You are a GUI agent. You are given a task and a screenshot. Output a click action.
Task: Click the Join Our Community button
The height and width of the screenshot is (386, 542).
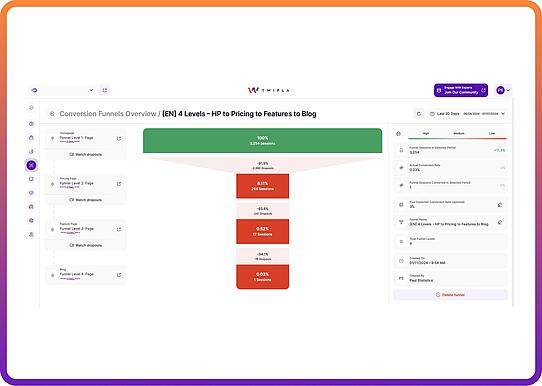click(461, 90)
